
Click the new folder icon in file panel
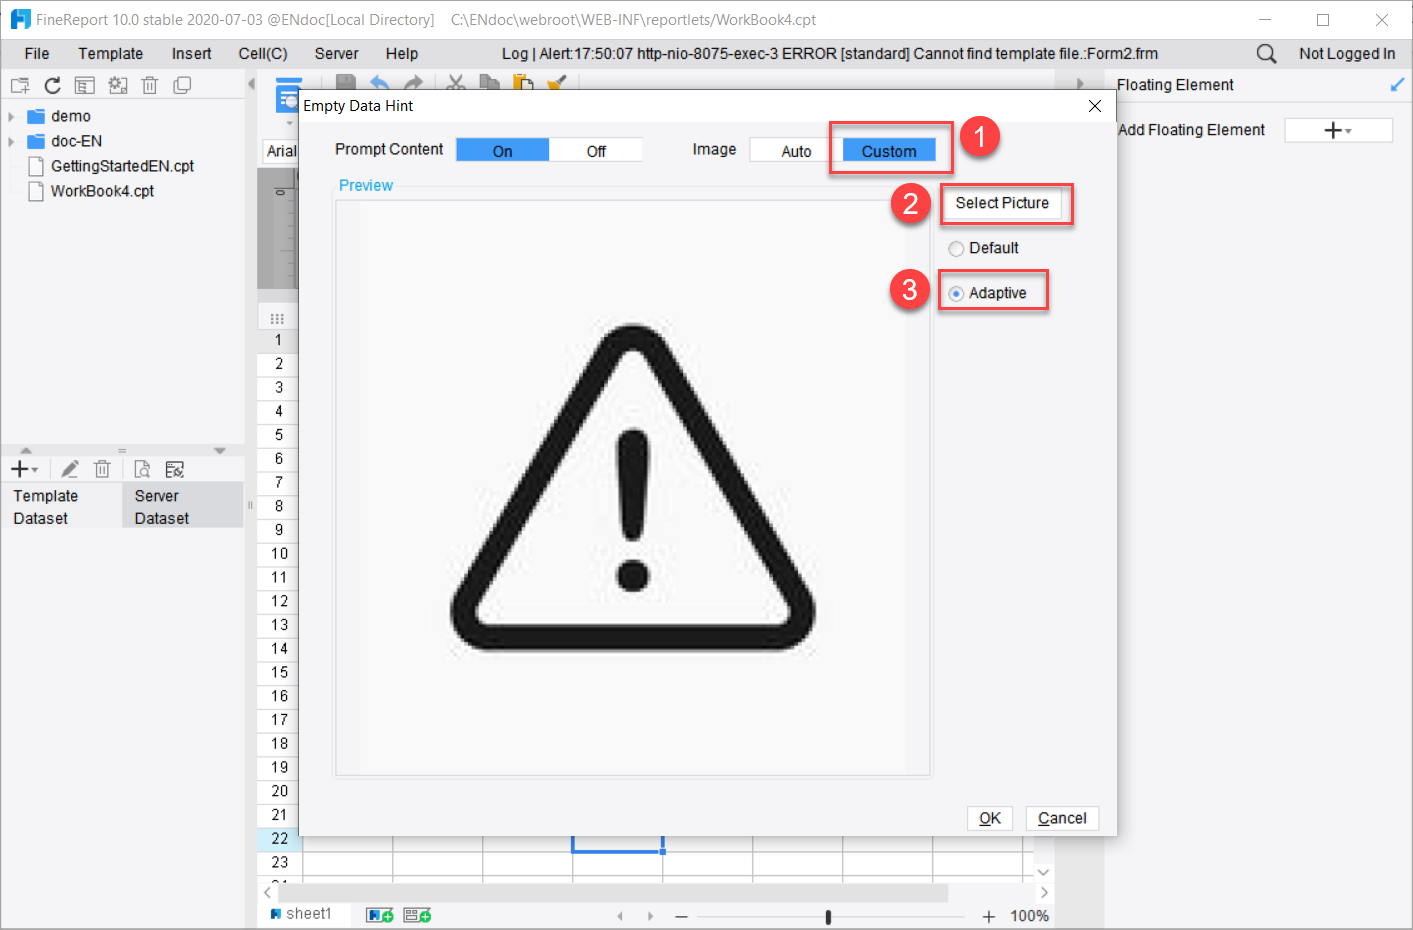point(20,86)
